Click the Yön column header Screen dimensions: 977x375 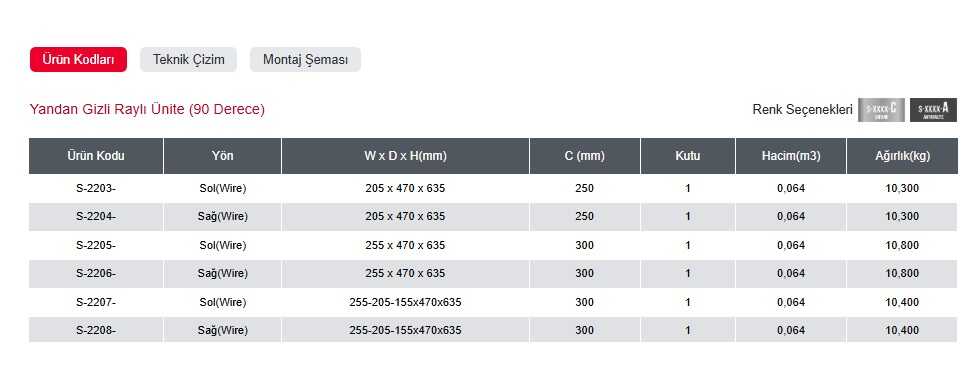pos(222,156)
